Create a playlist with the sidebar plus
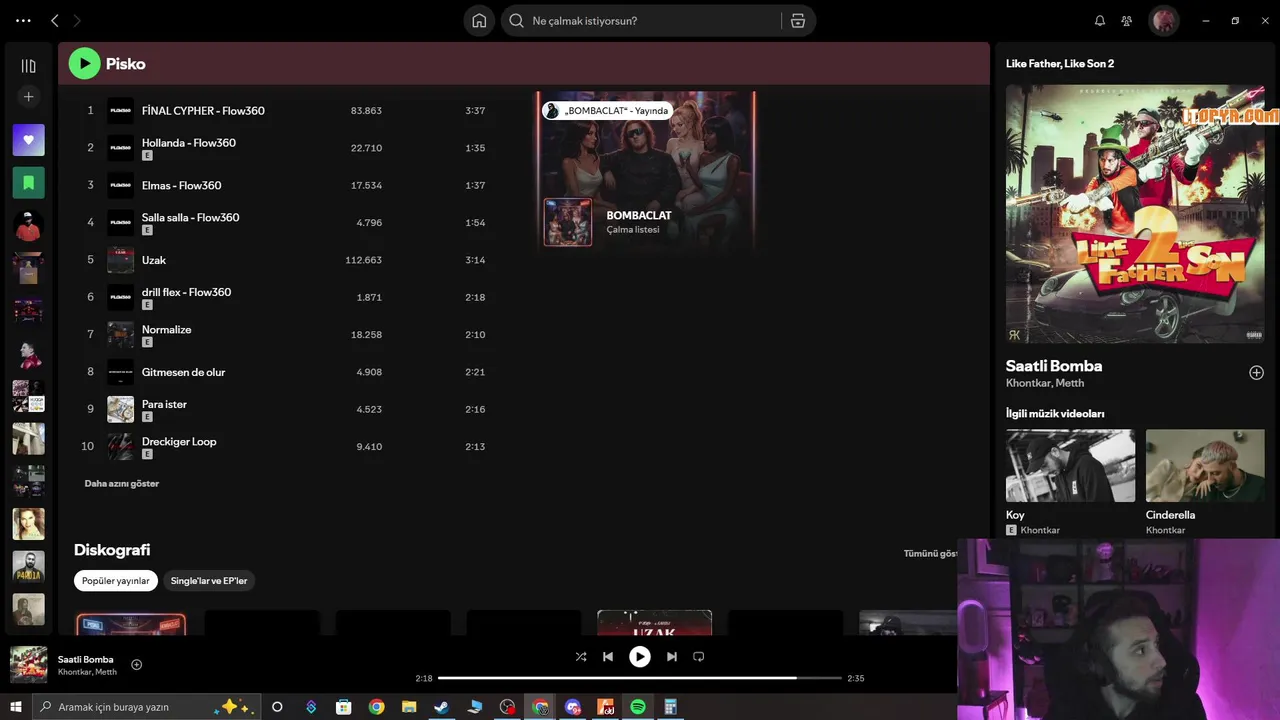This screenshot has height=720, width=1280. coord(28,97)
